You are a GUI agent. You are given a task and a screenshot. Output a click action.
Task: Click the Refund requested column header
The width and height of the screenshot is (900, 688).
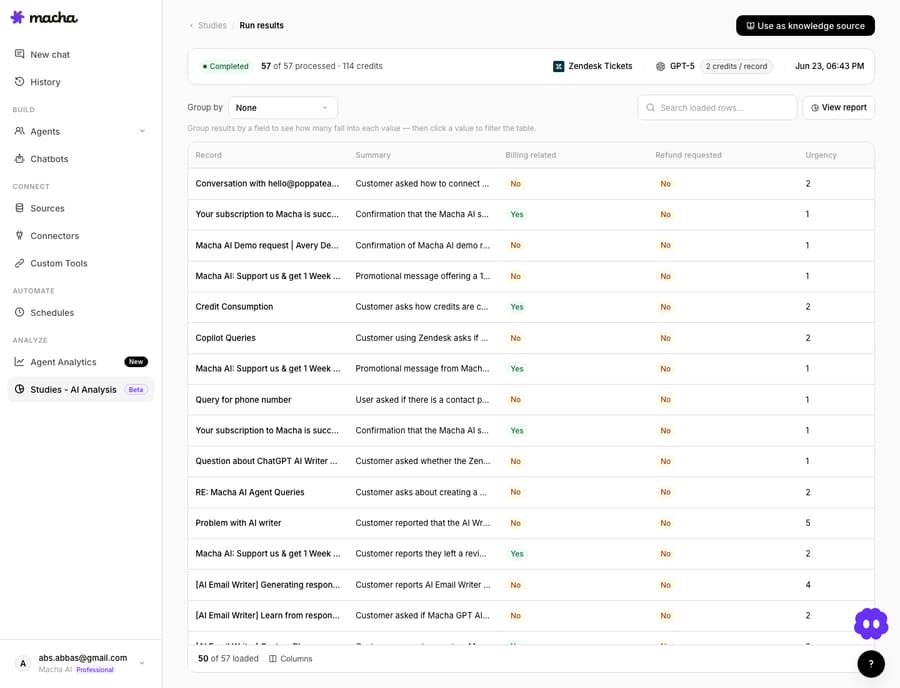point(688,155)
